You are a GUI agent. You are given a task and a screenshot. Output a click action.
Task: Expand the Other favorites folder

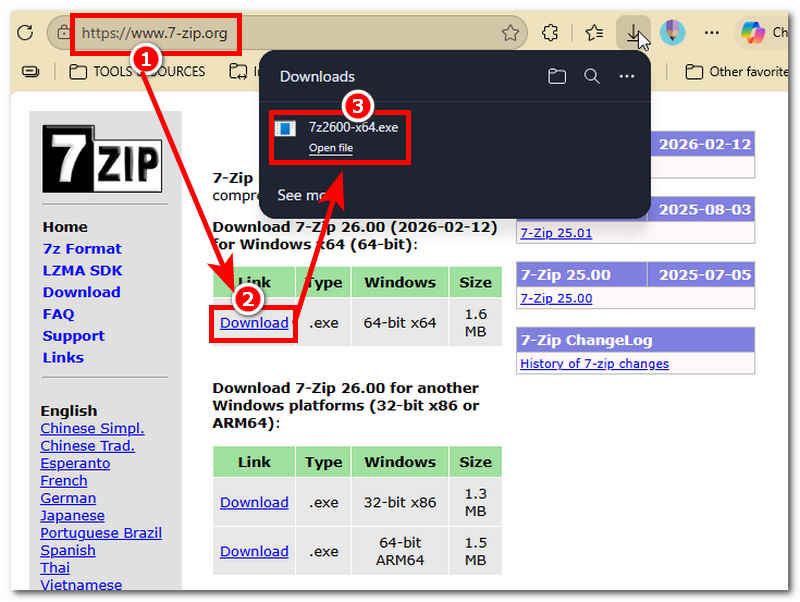736,71
